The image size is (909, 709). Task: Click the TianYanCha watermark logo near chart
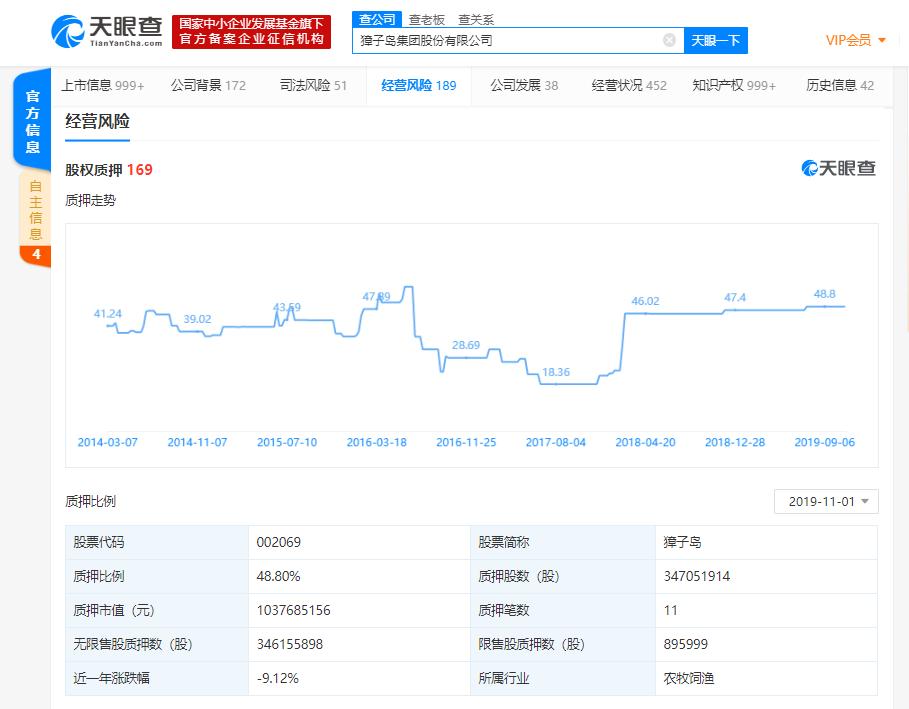[838, 168]
